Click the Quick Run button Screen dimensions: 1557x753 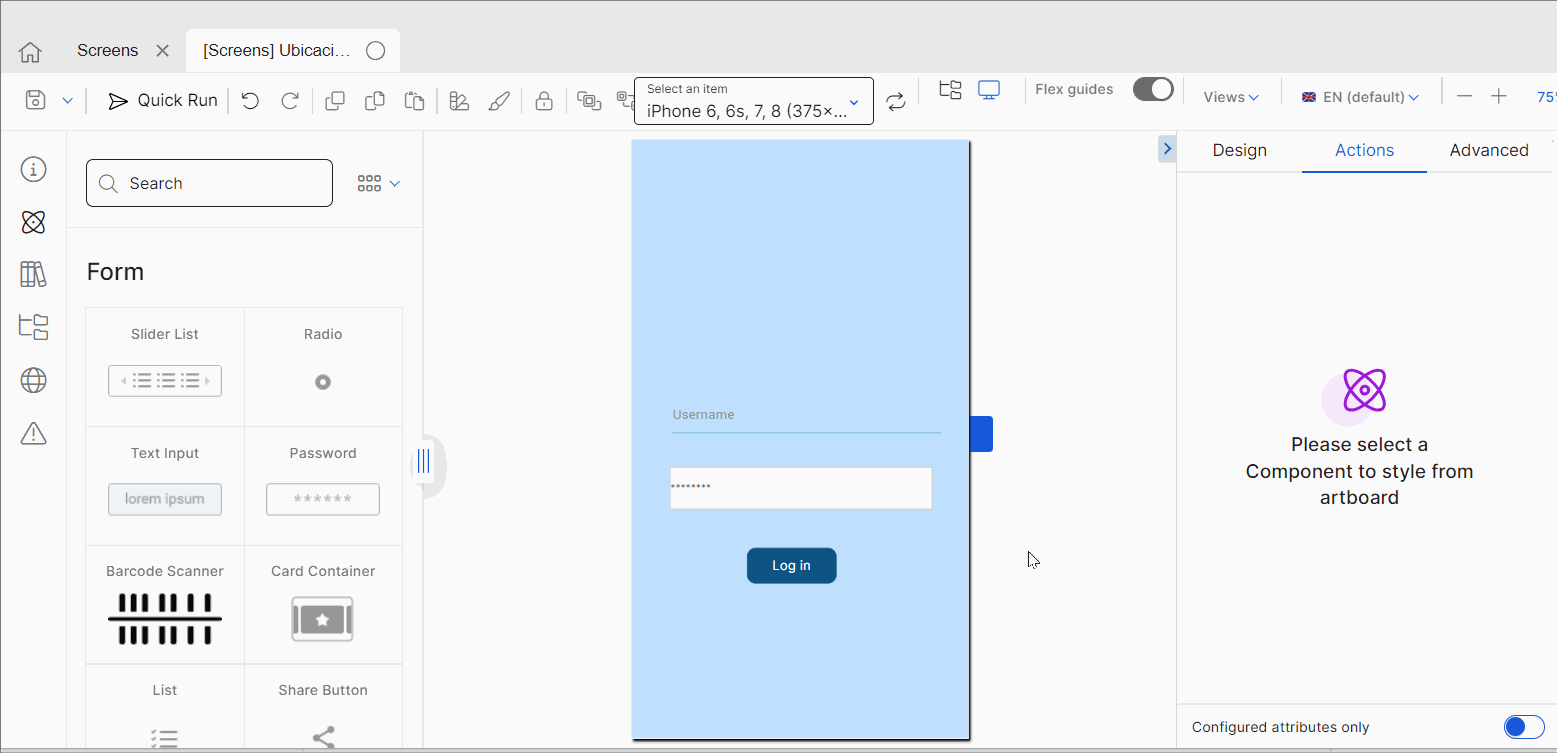coord(162,100)
